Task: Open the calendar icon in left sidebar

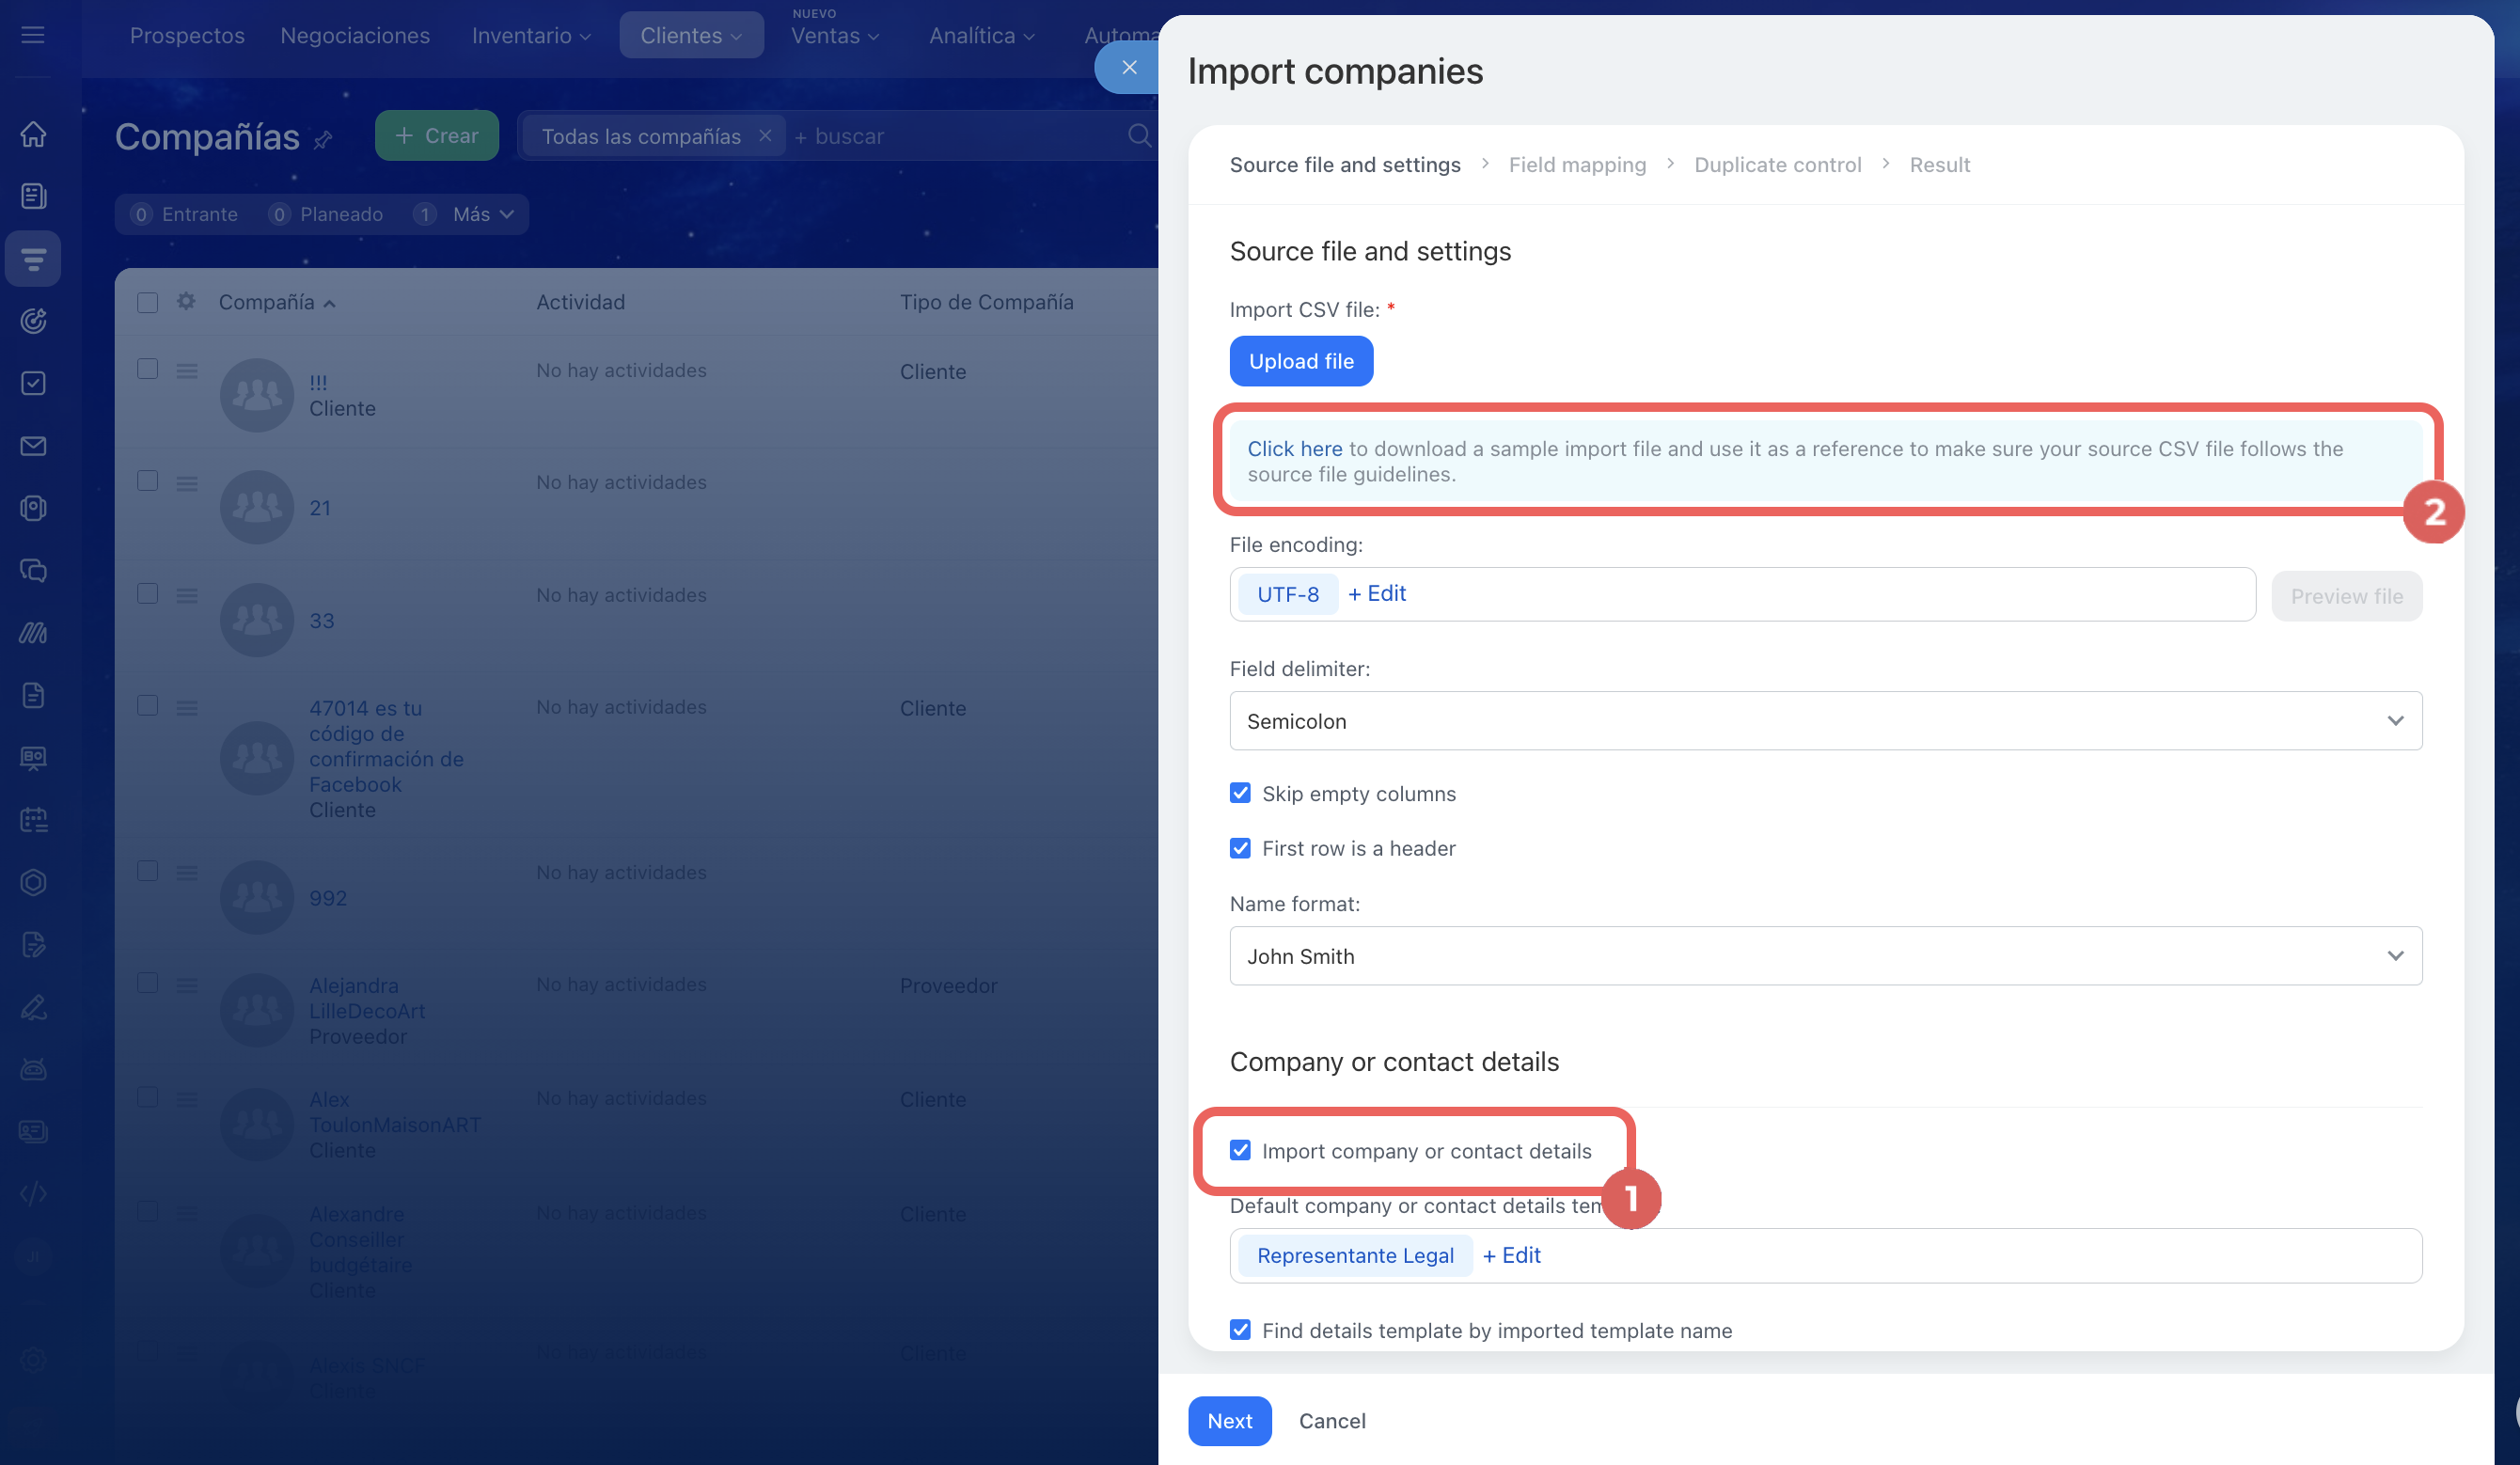Action: [33, 820]
